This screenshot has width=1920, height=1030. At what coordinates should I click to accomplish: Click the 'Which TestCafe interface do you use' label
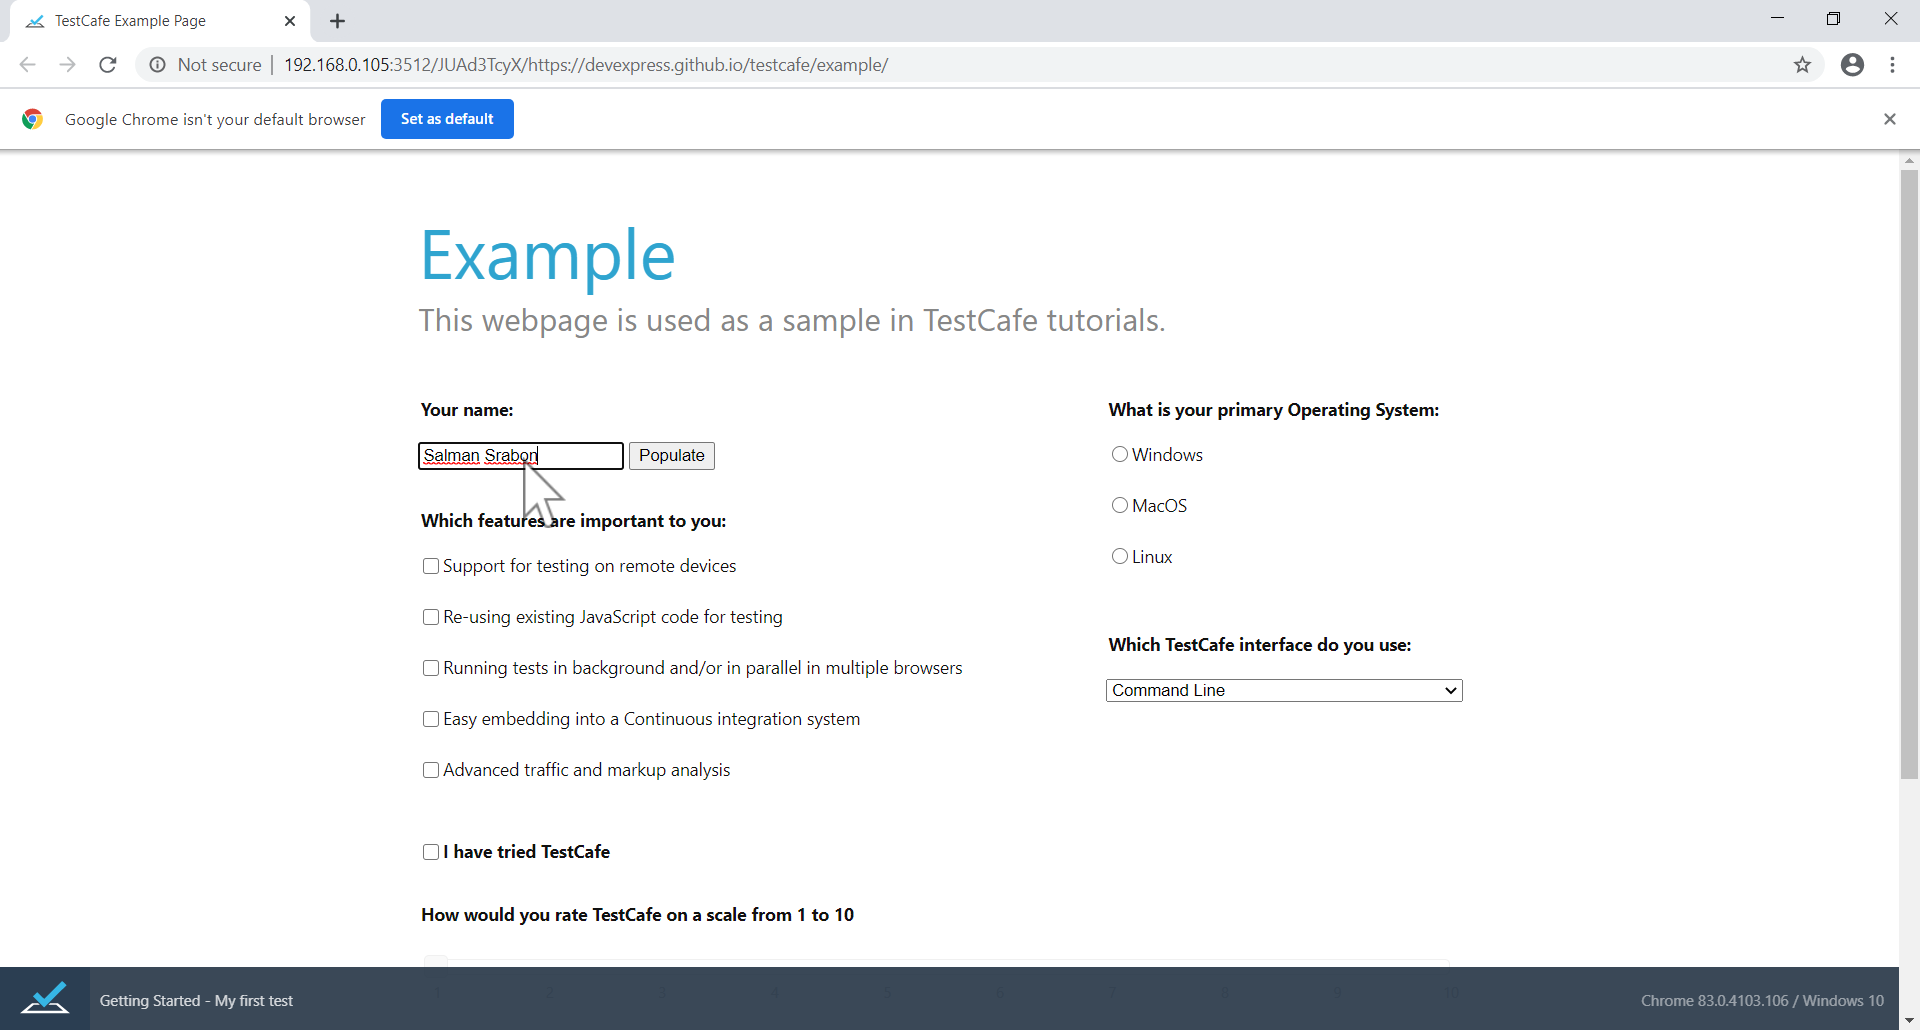click(x=1260, y=645)
